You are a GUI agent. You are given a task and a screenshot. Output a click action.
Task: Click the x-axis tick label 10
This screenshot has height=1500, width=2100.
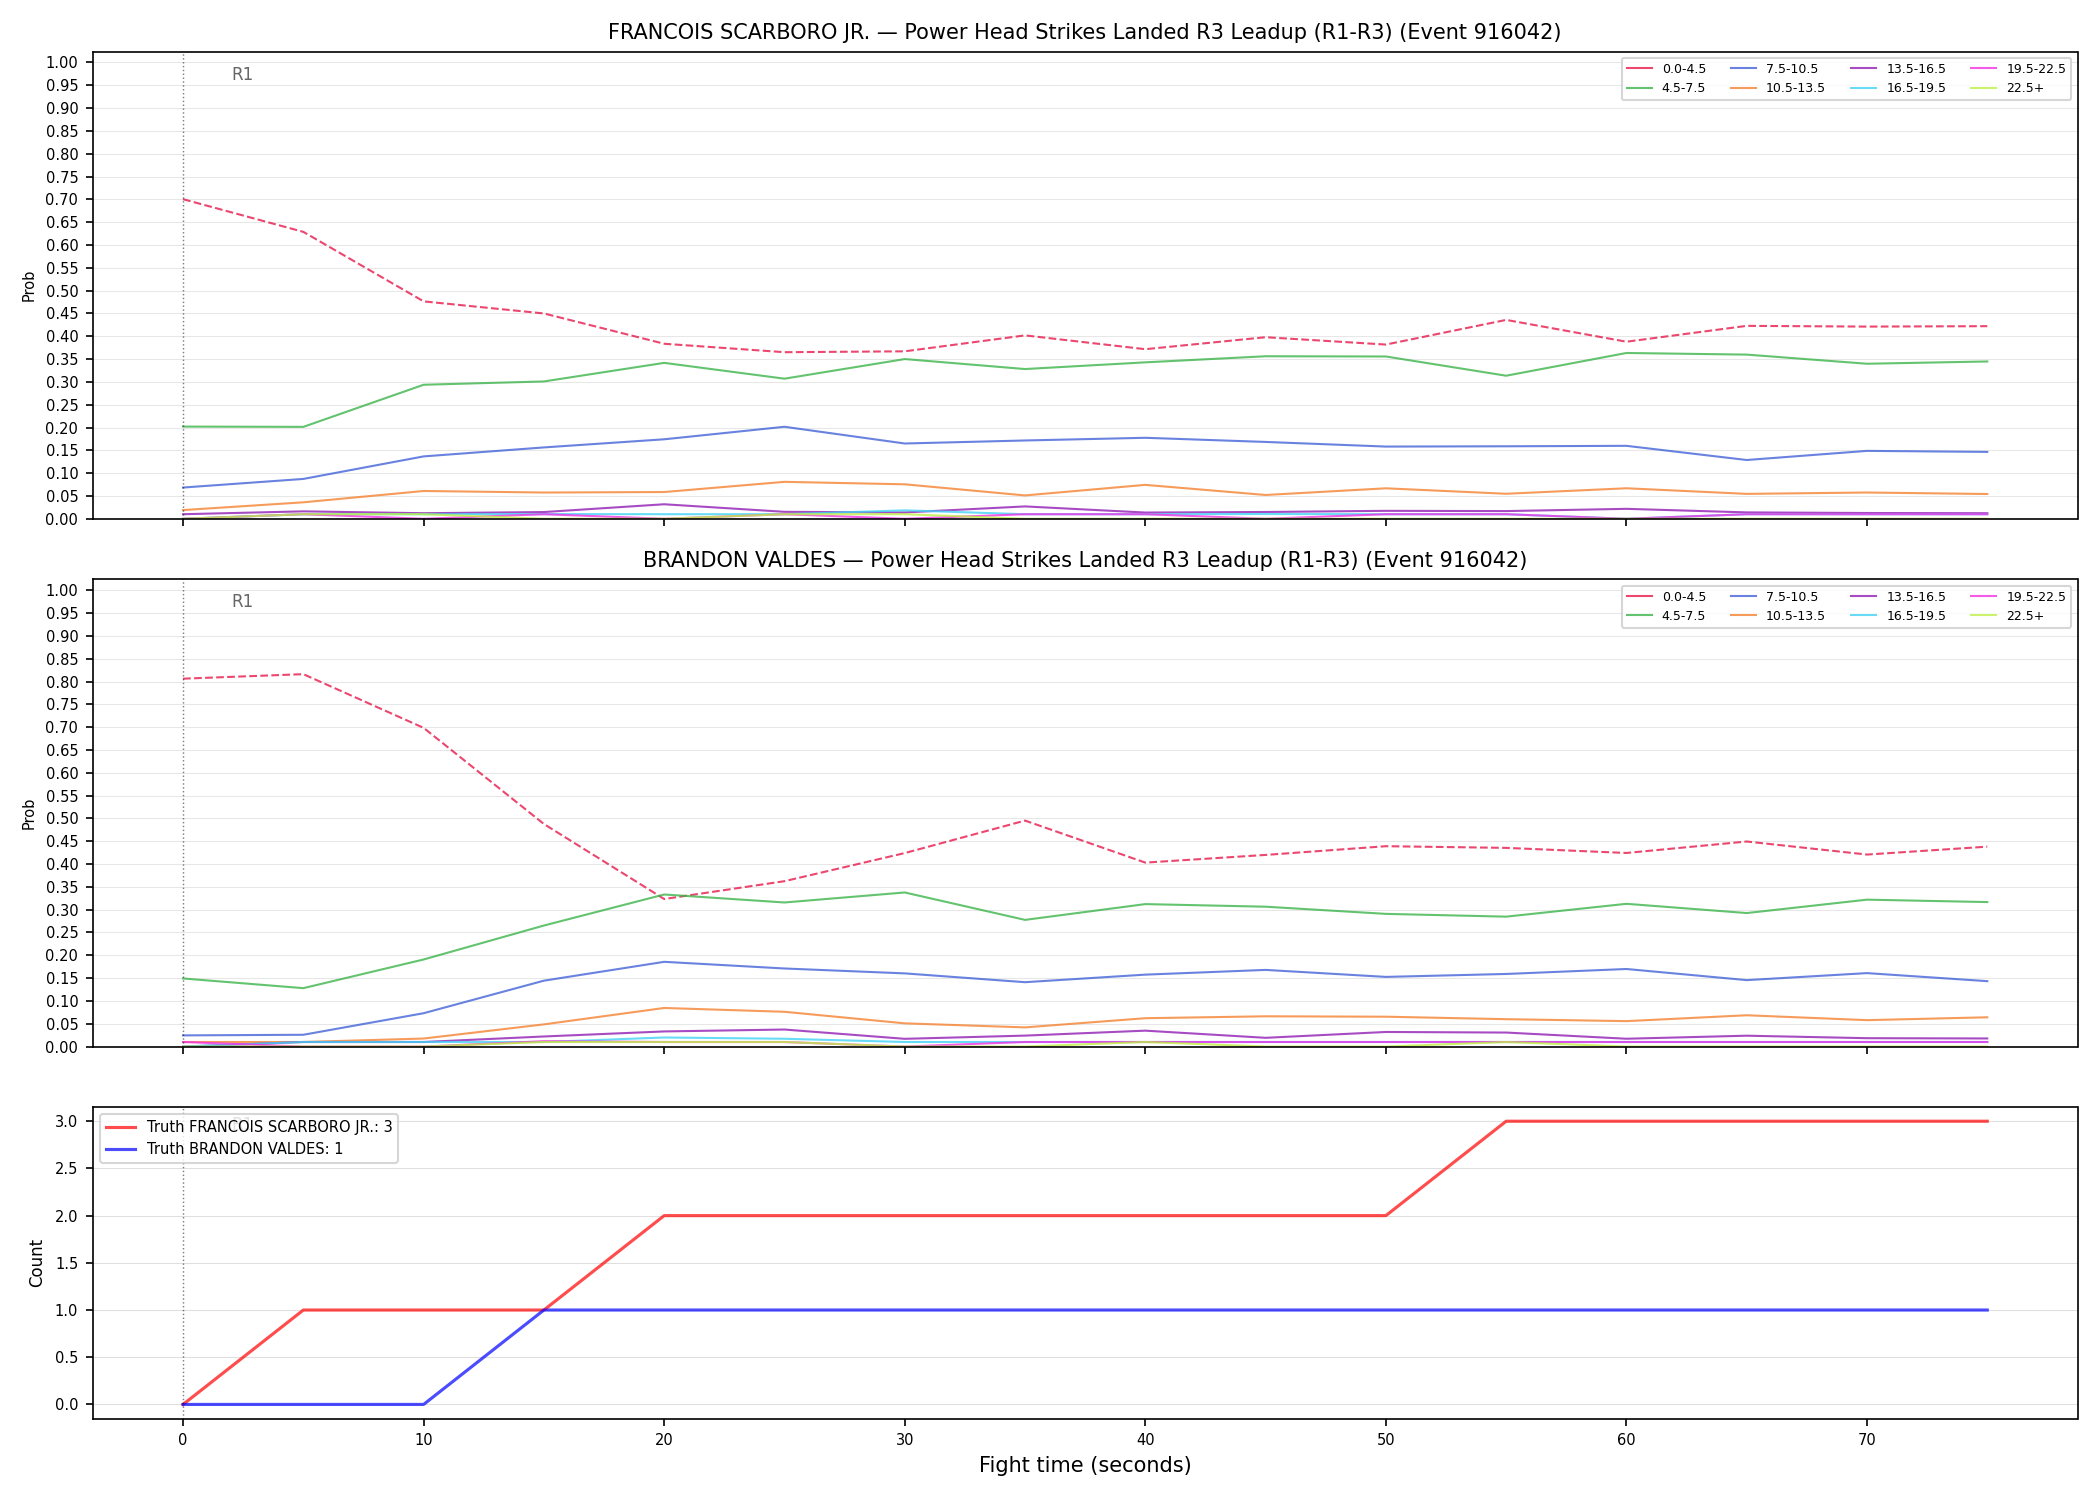tap(423, 1440)
